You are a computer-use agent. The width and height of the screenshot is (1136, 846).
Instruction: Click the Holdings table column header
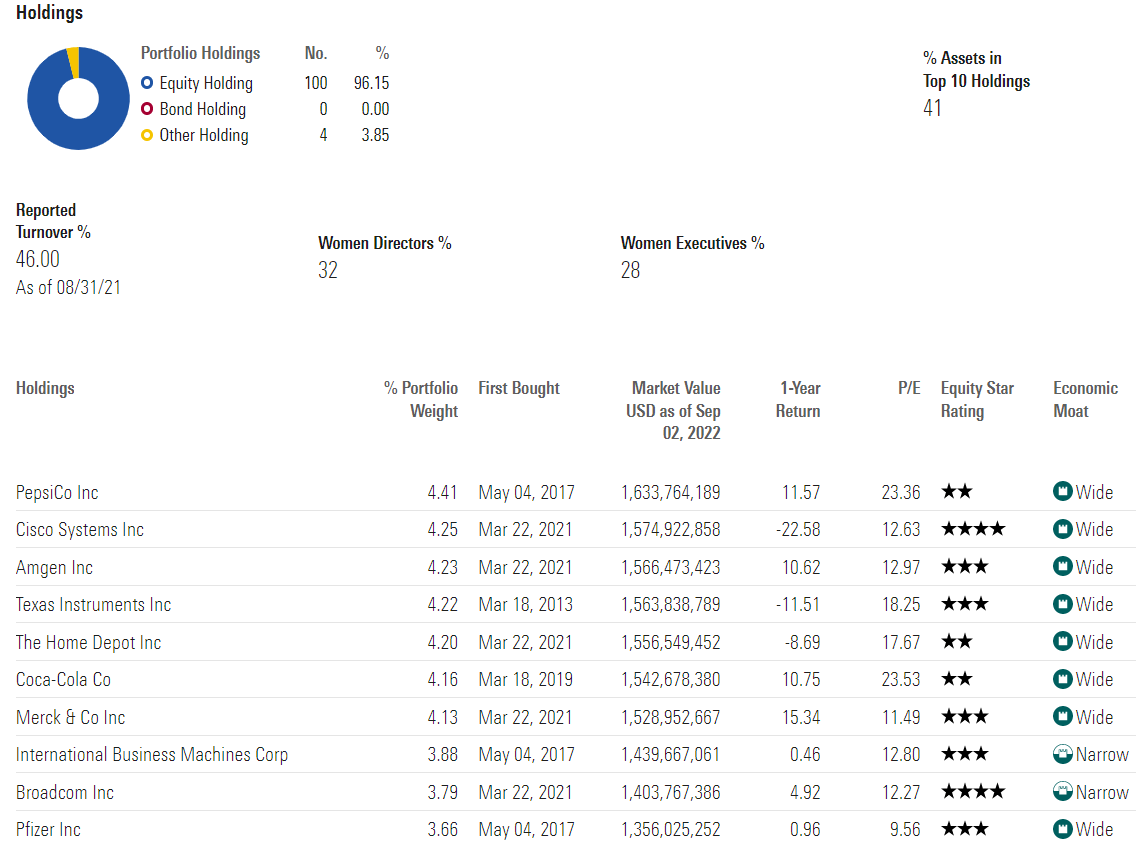click(x=45, y=388)
